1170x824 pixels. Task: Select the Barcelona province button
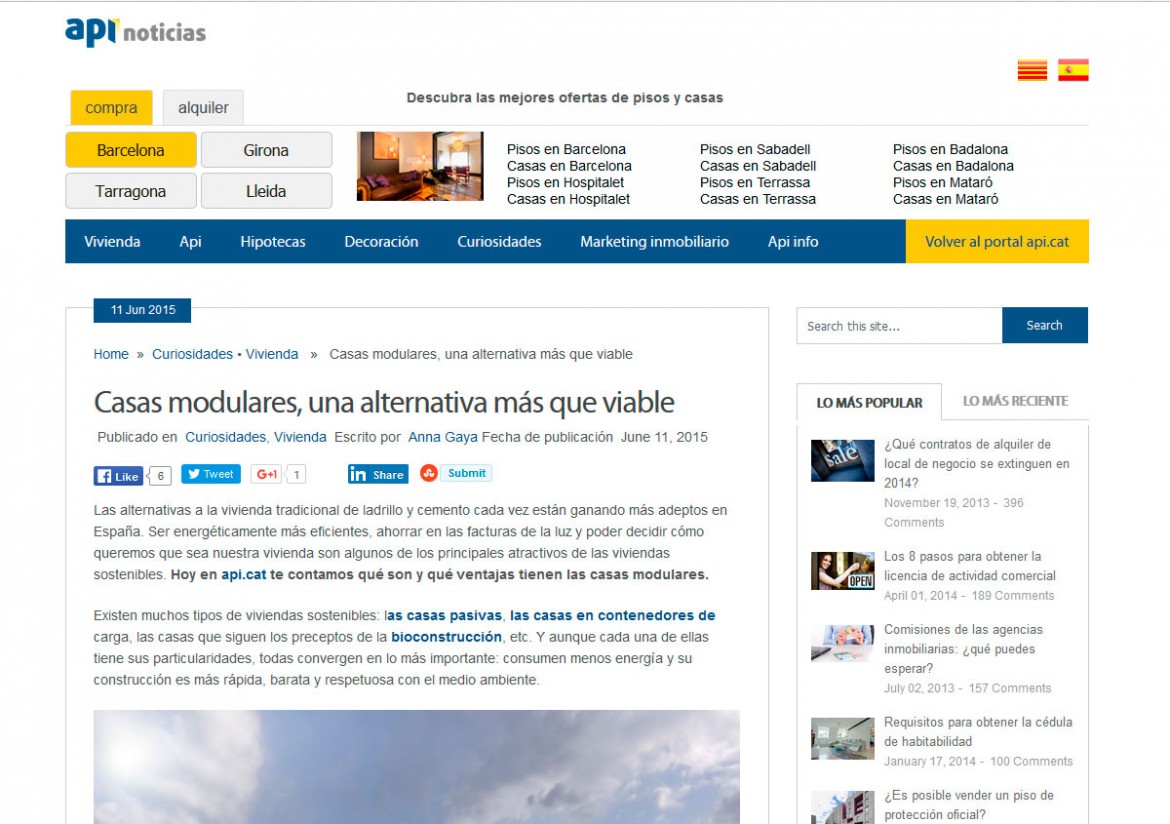click(130, 149)
